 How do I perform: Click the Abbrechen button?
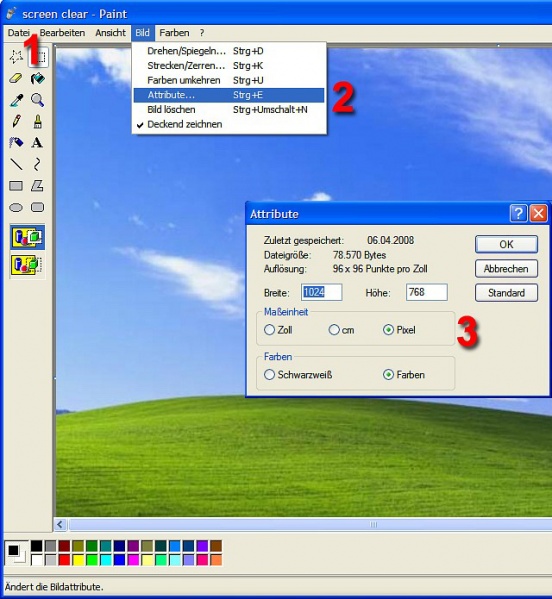[x=506, y=269]
